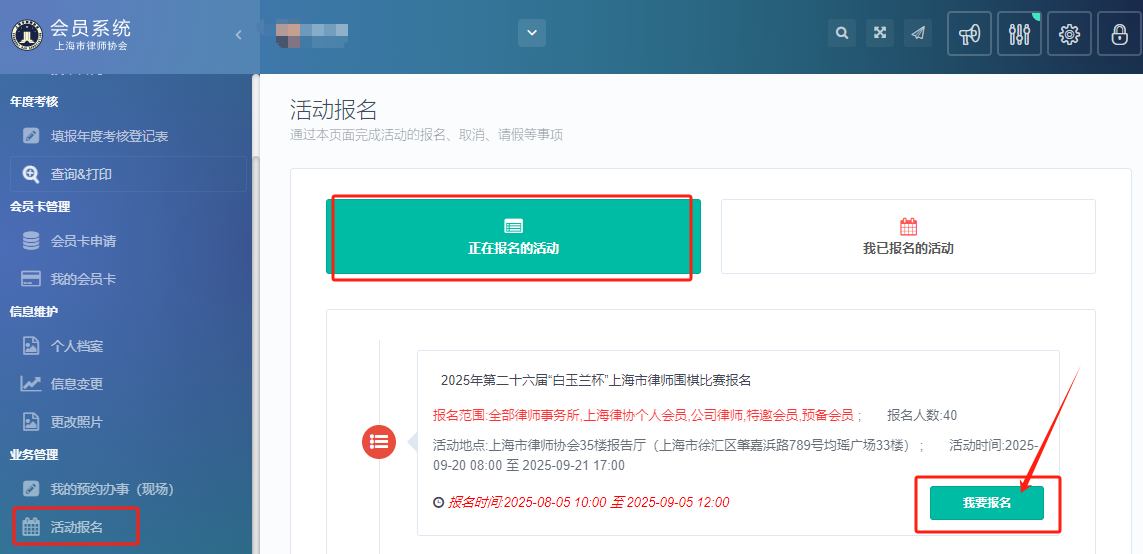The height and width of the screenshot is (554, 1143).
Task: Open announcements via the megaphone icon
Action: tap(969, 34)
